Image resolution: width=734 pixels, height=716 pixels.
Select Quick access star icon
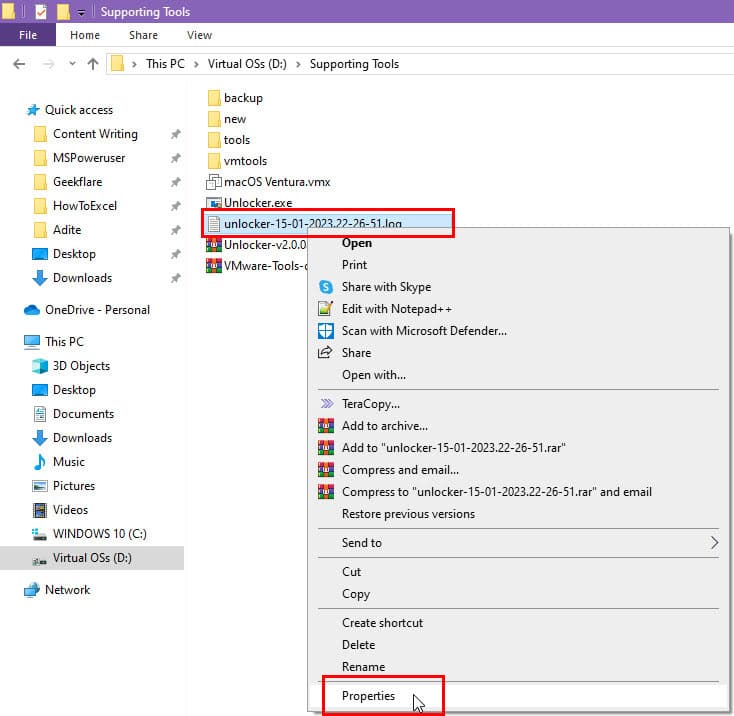coord(33,110)
